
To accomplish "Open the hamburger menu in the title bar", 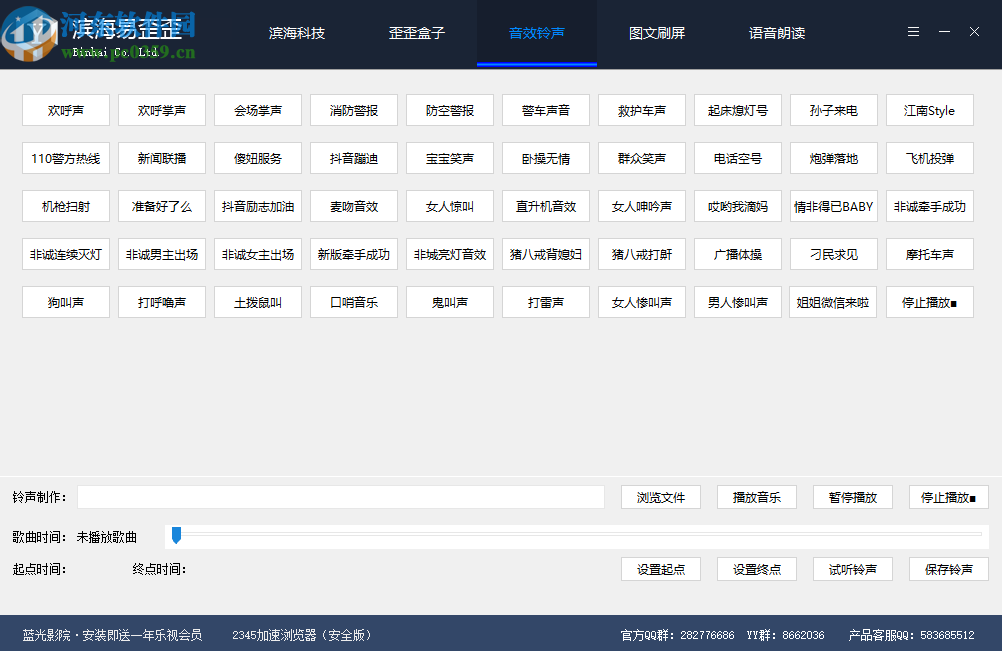I will [x=912, y=31].
